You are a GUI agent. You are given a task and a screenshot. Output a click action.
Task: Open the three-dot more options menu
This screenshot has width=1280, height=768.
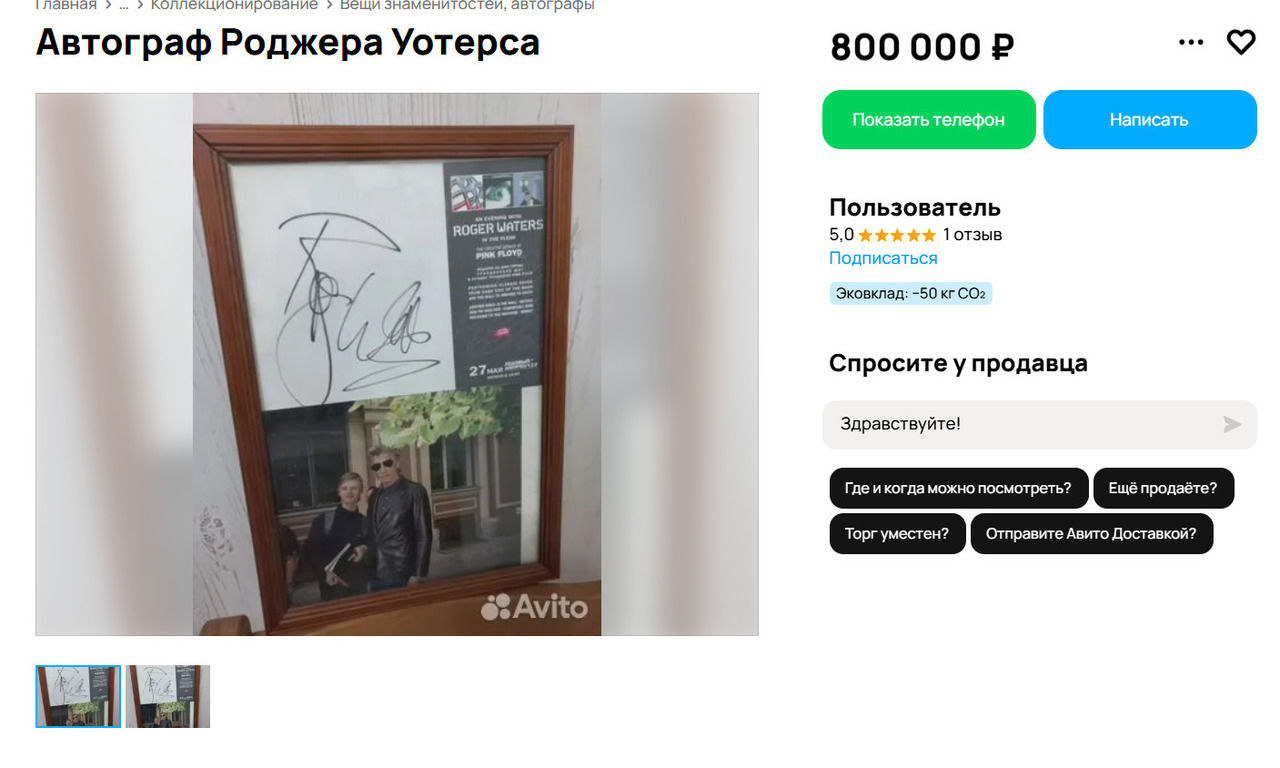(x=1191, y=42)
